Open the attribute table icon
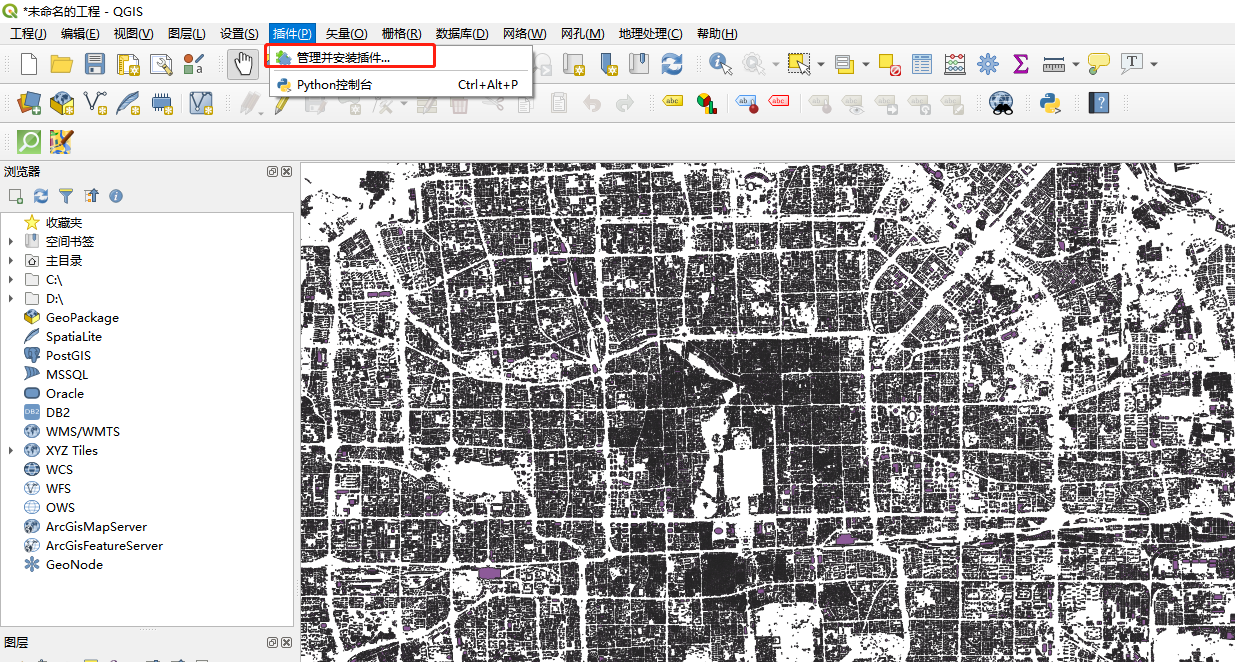The height and width of the screenshot is (662, 1235). pyautogui.click(x=922, y=64)
